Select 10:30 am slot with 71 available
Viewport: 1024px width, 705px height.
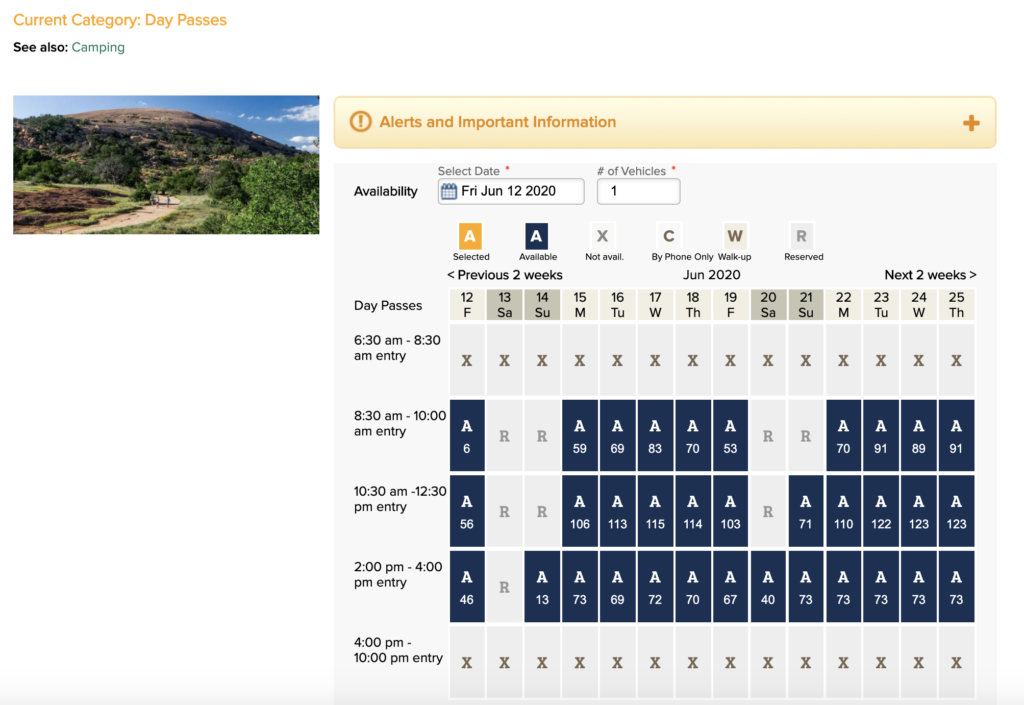pos(806,511)
